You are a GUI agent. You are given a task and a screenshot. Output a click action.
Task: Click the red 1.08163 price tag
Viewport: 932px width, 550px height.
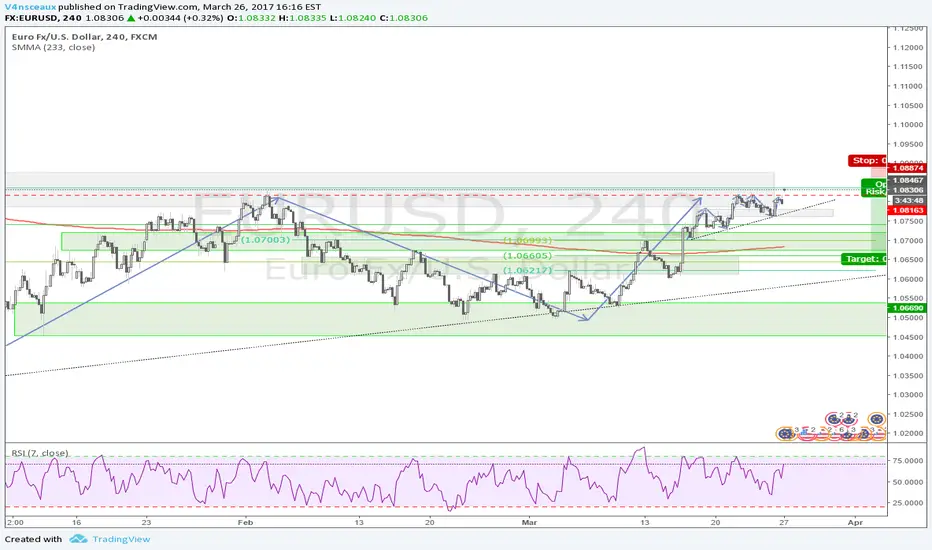point(907,210)
